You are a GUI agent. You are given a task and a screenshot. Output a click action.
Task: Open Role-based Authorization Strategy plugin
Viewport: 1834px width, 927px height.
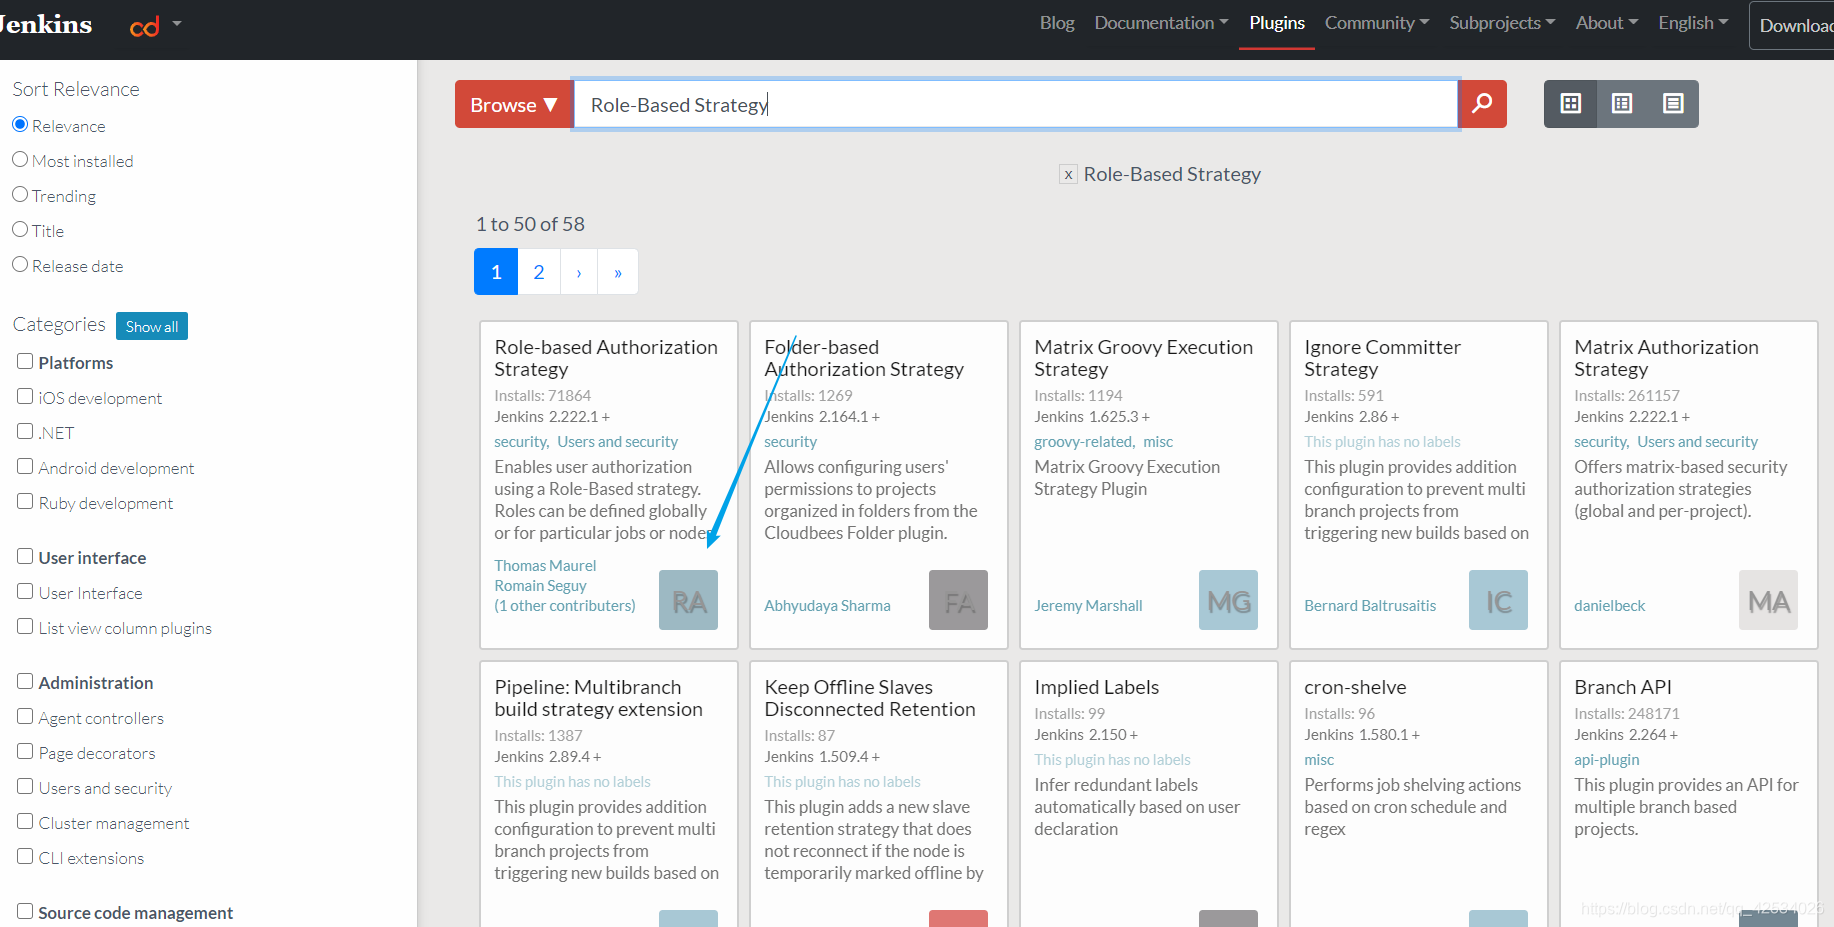606,358
